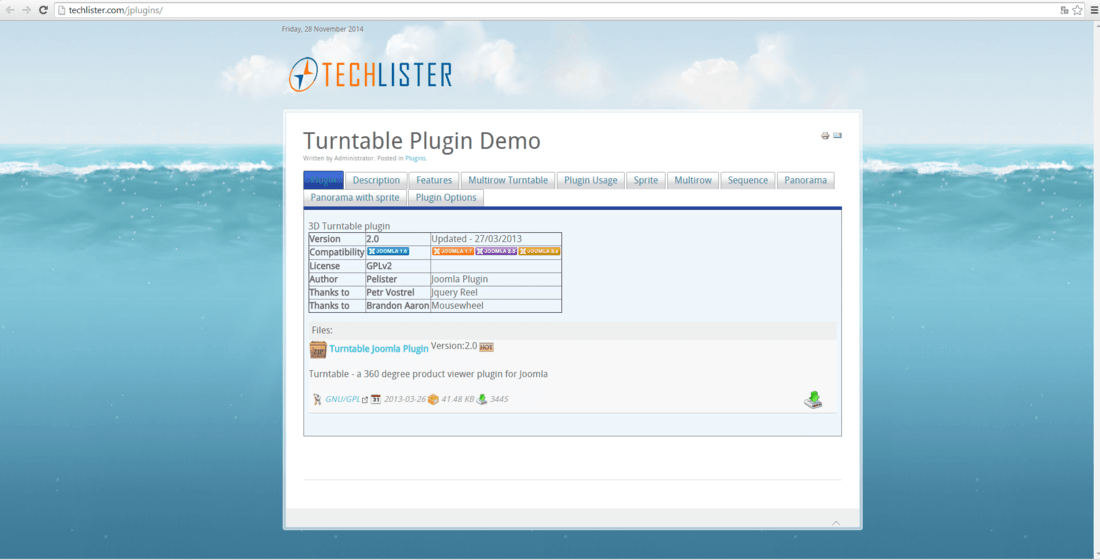Click the 'Jquery Reel' cell

[496, 293]
